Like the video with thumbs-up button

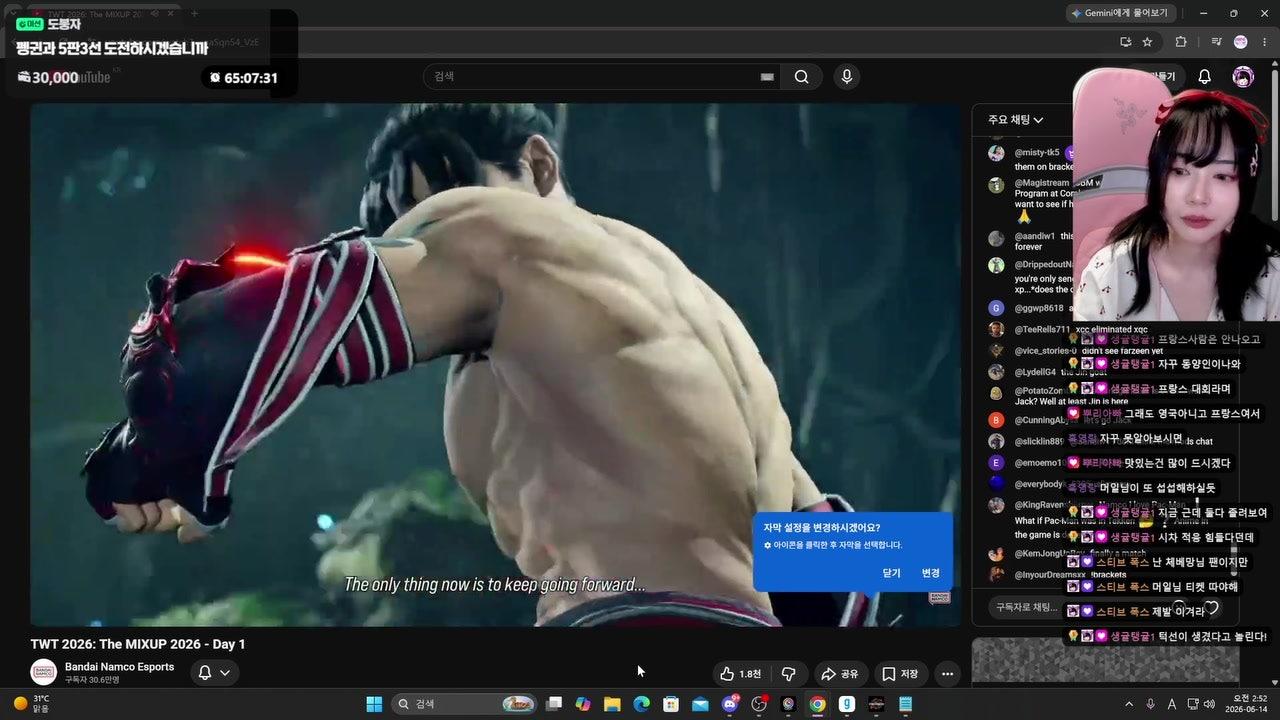740,674
